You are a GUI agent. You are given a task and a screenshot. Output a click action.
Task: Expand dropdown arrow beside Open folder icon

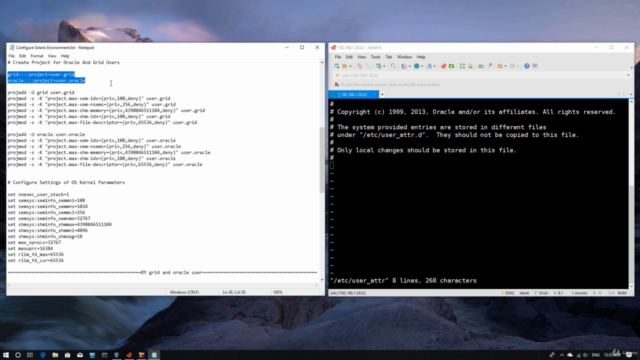coord(350,66)
